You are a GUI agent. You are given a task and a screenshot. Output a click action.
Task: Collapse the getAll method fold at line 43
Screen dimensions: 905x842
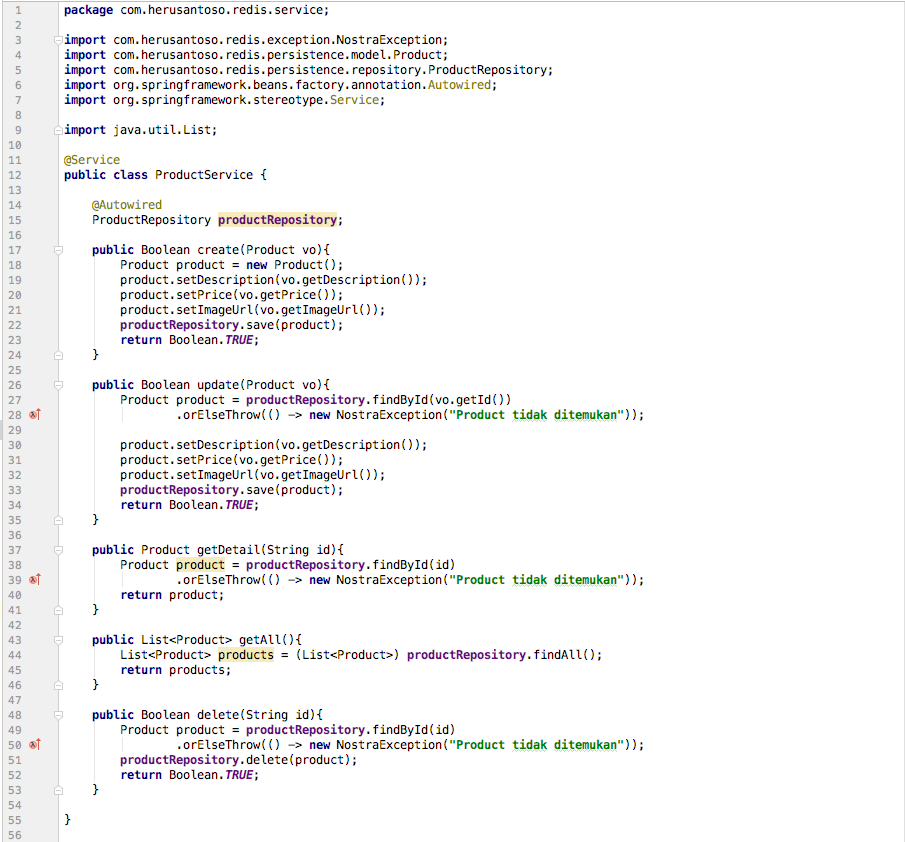point(58,639)
